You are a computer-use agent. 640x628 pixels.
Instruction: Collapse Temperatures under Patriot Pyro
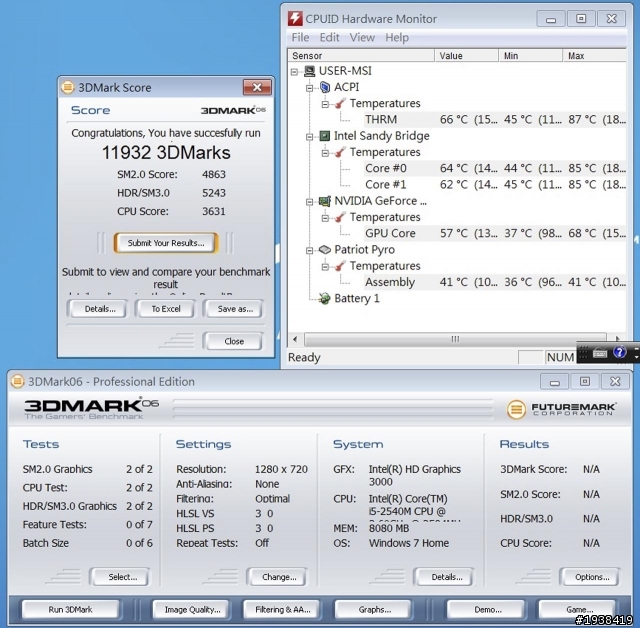pyautogui.click(x=325, y=266)
